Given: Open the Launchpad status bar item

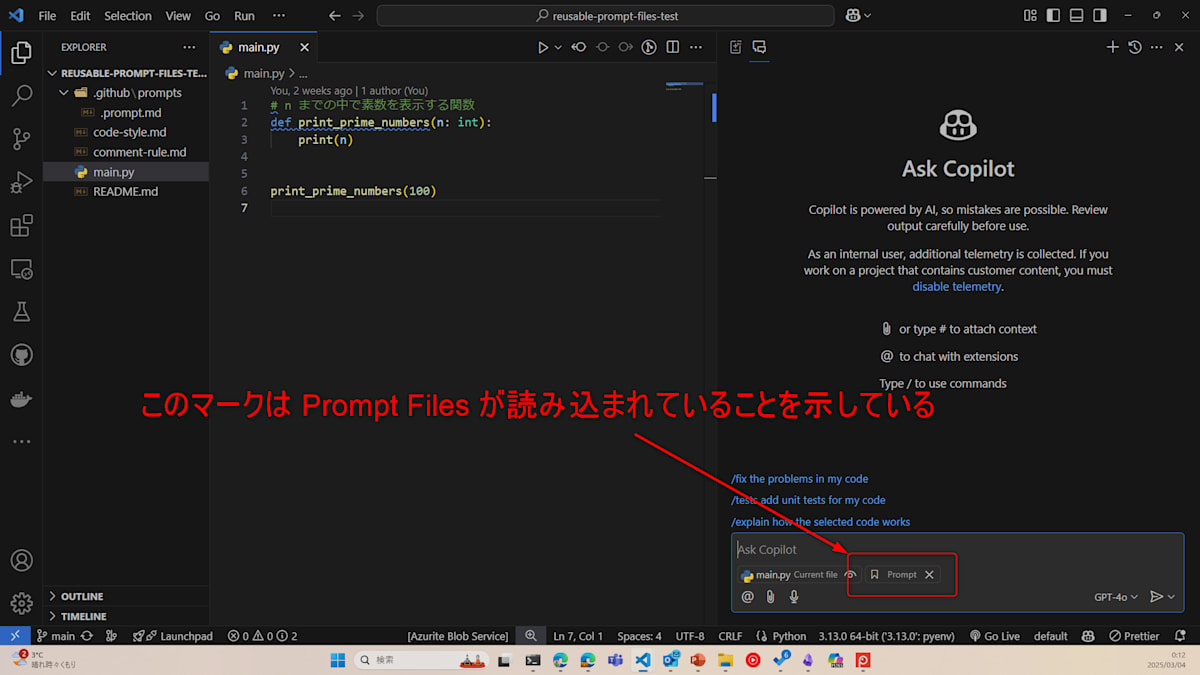Looking at the screenshot, I should pyautogui.click(x=172, y=636).
